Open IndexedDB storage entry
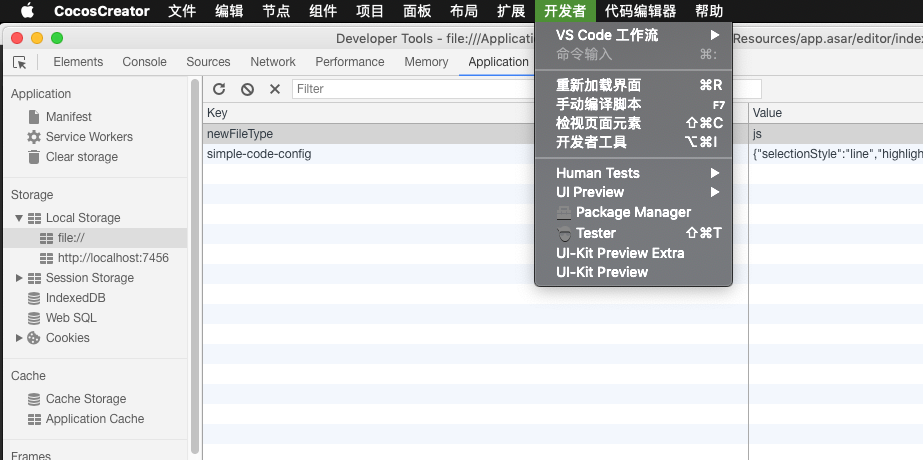This screenshot has width=923, height=460. 75,298
